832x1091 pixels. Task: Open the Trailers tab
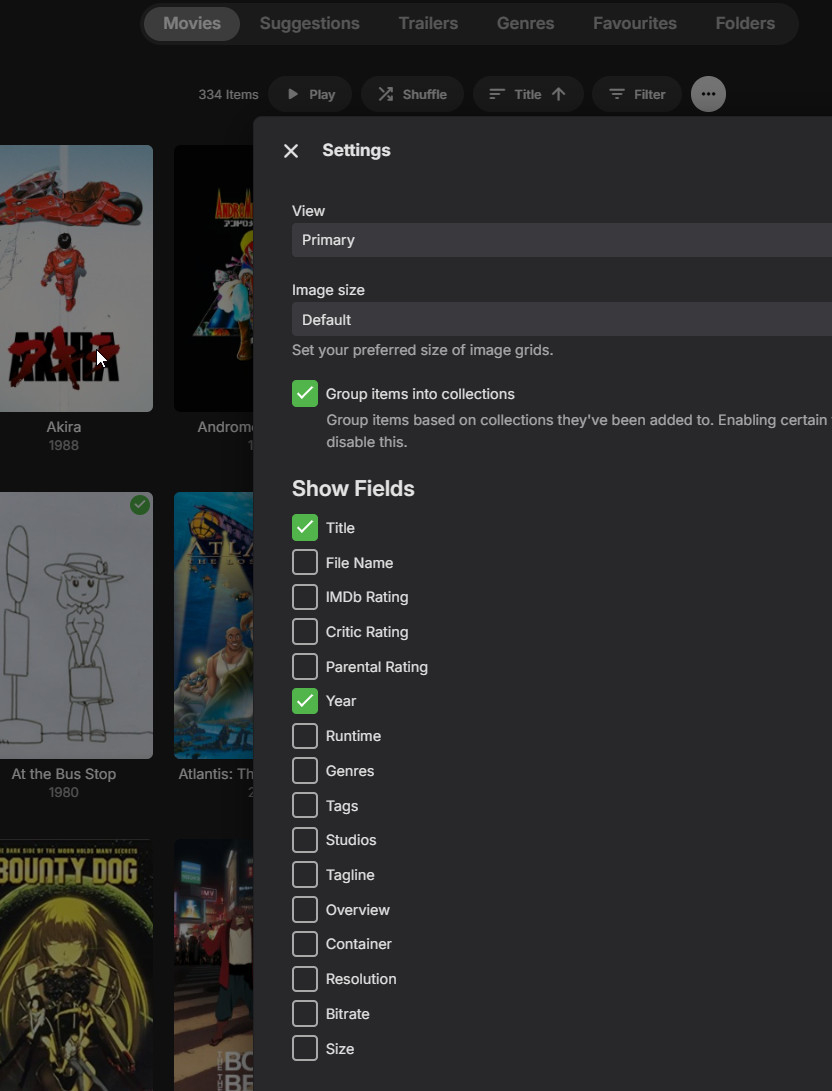(x=428, y=23)
